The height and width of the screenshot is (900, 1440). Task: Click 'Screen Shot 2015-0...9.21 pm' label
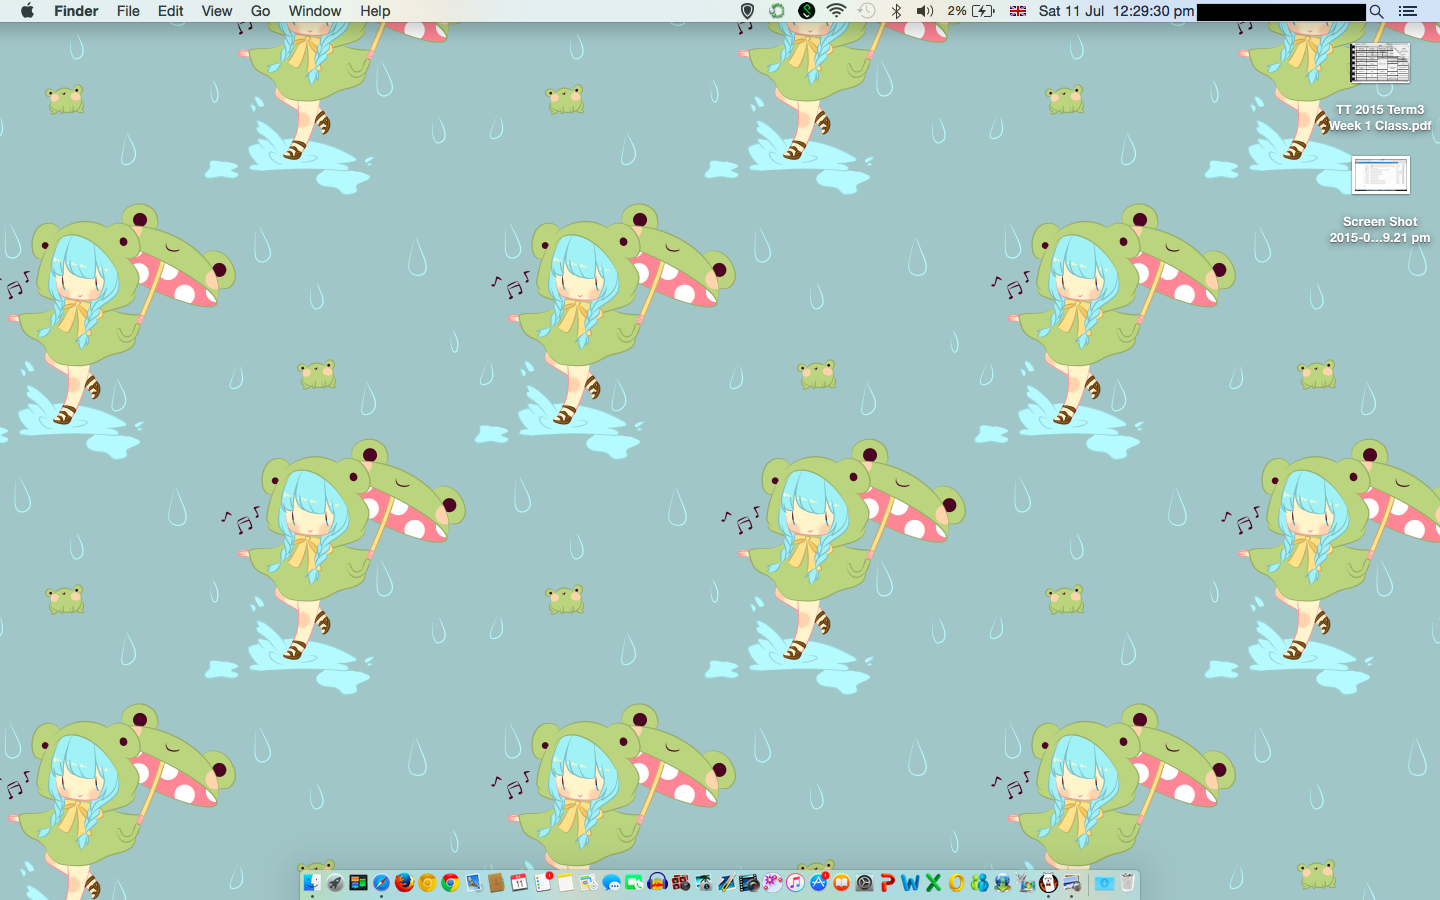(x=1380, y=230)
